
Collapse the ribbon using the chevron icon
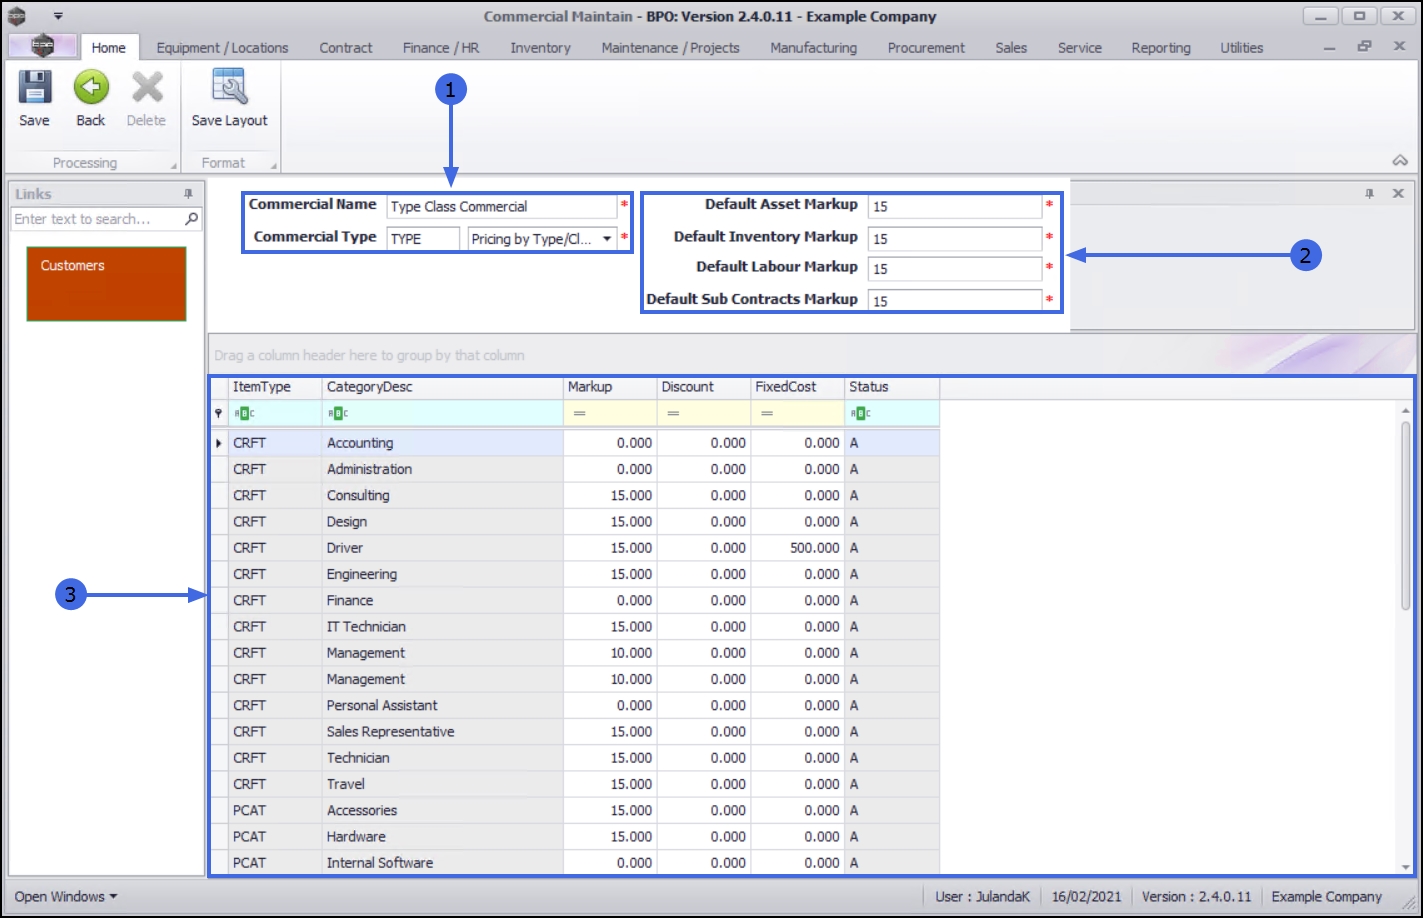click(x=1400, y=161)
